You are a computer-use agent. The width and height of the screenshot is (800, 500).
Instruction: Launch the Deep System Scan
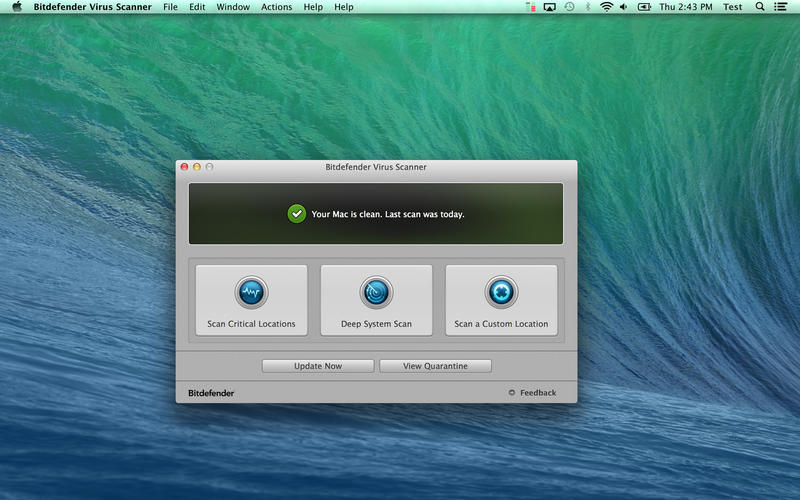pos(377,300)
